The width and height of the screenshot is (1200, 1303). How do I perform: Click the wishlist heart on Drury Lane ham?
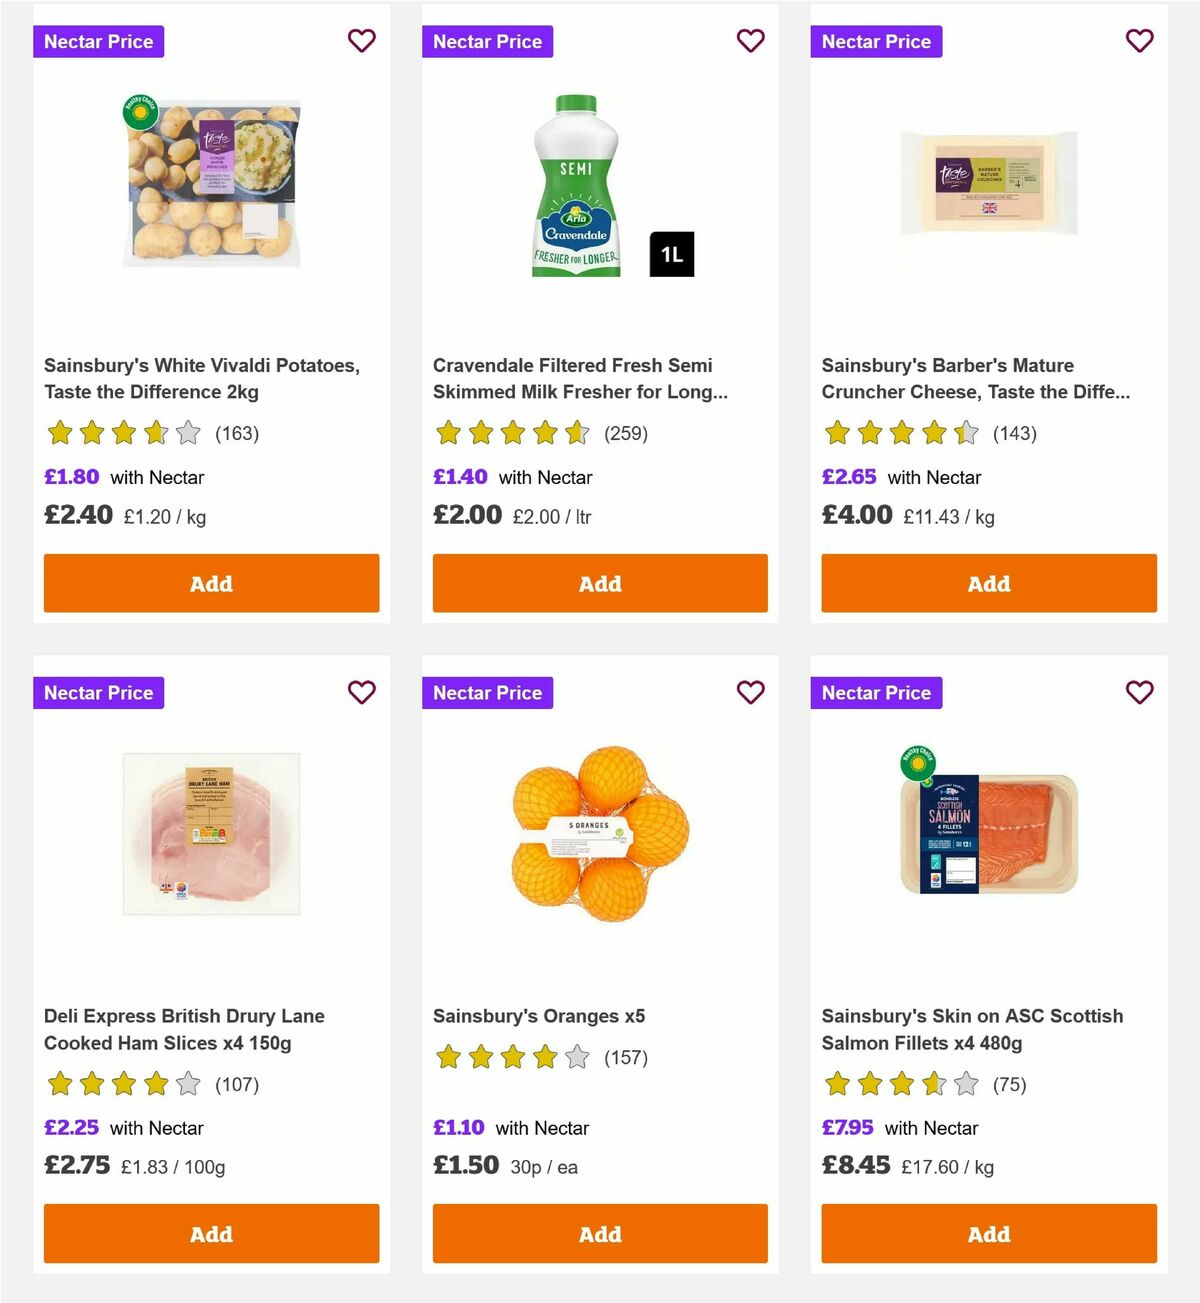(361, 692)
